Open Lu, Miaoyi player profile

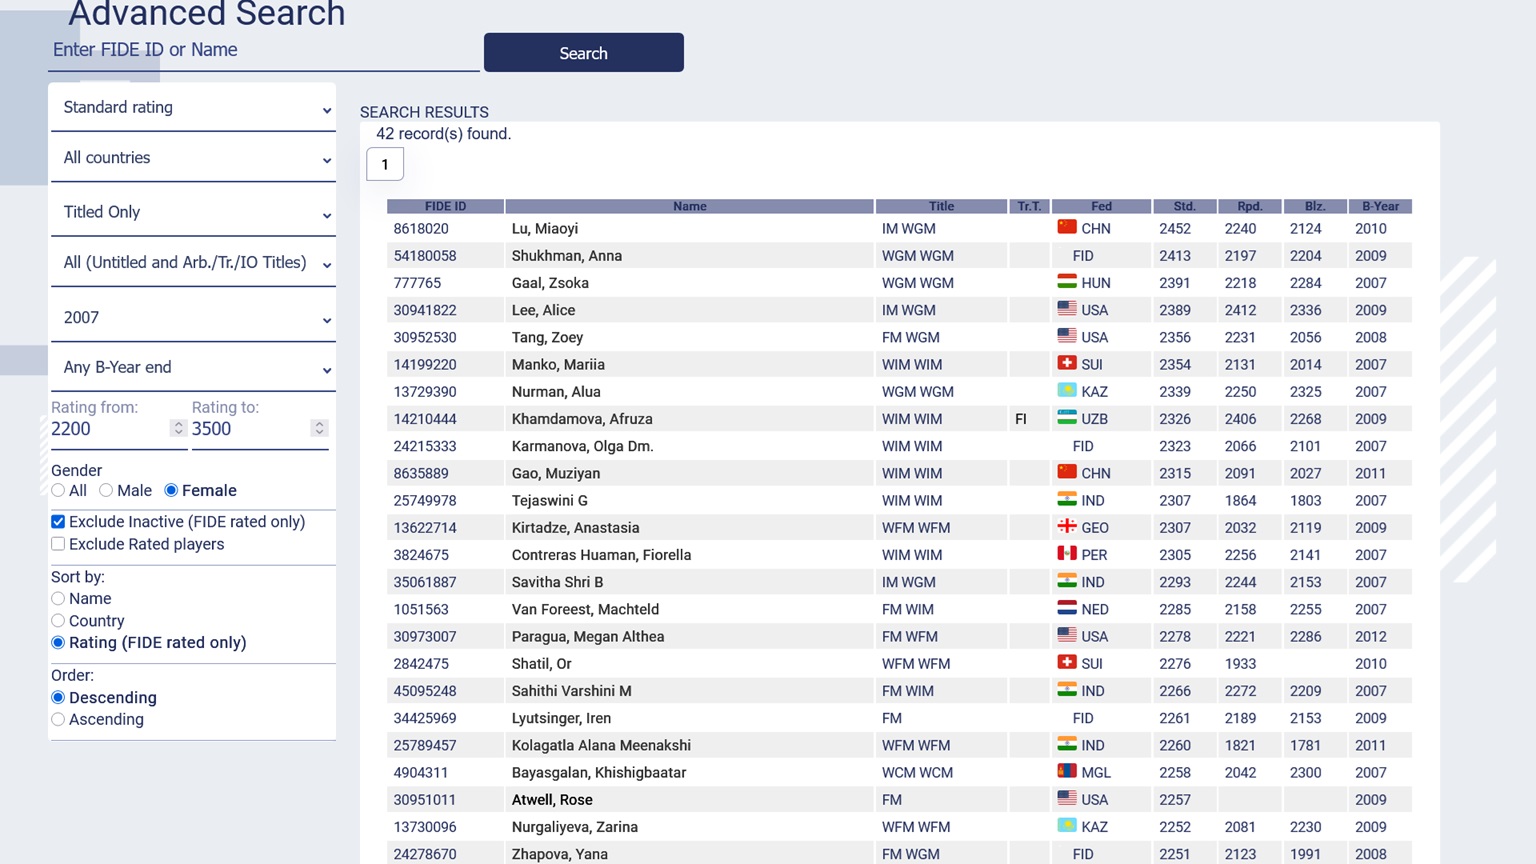coord(545,228)
